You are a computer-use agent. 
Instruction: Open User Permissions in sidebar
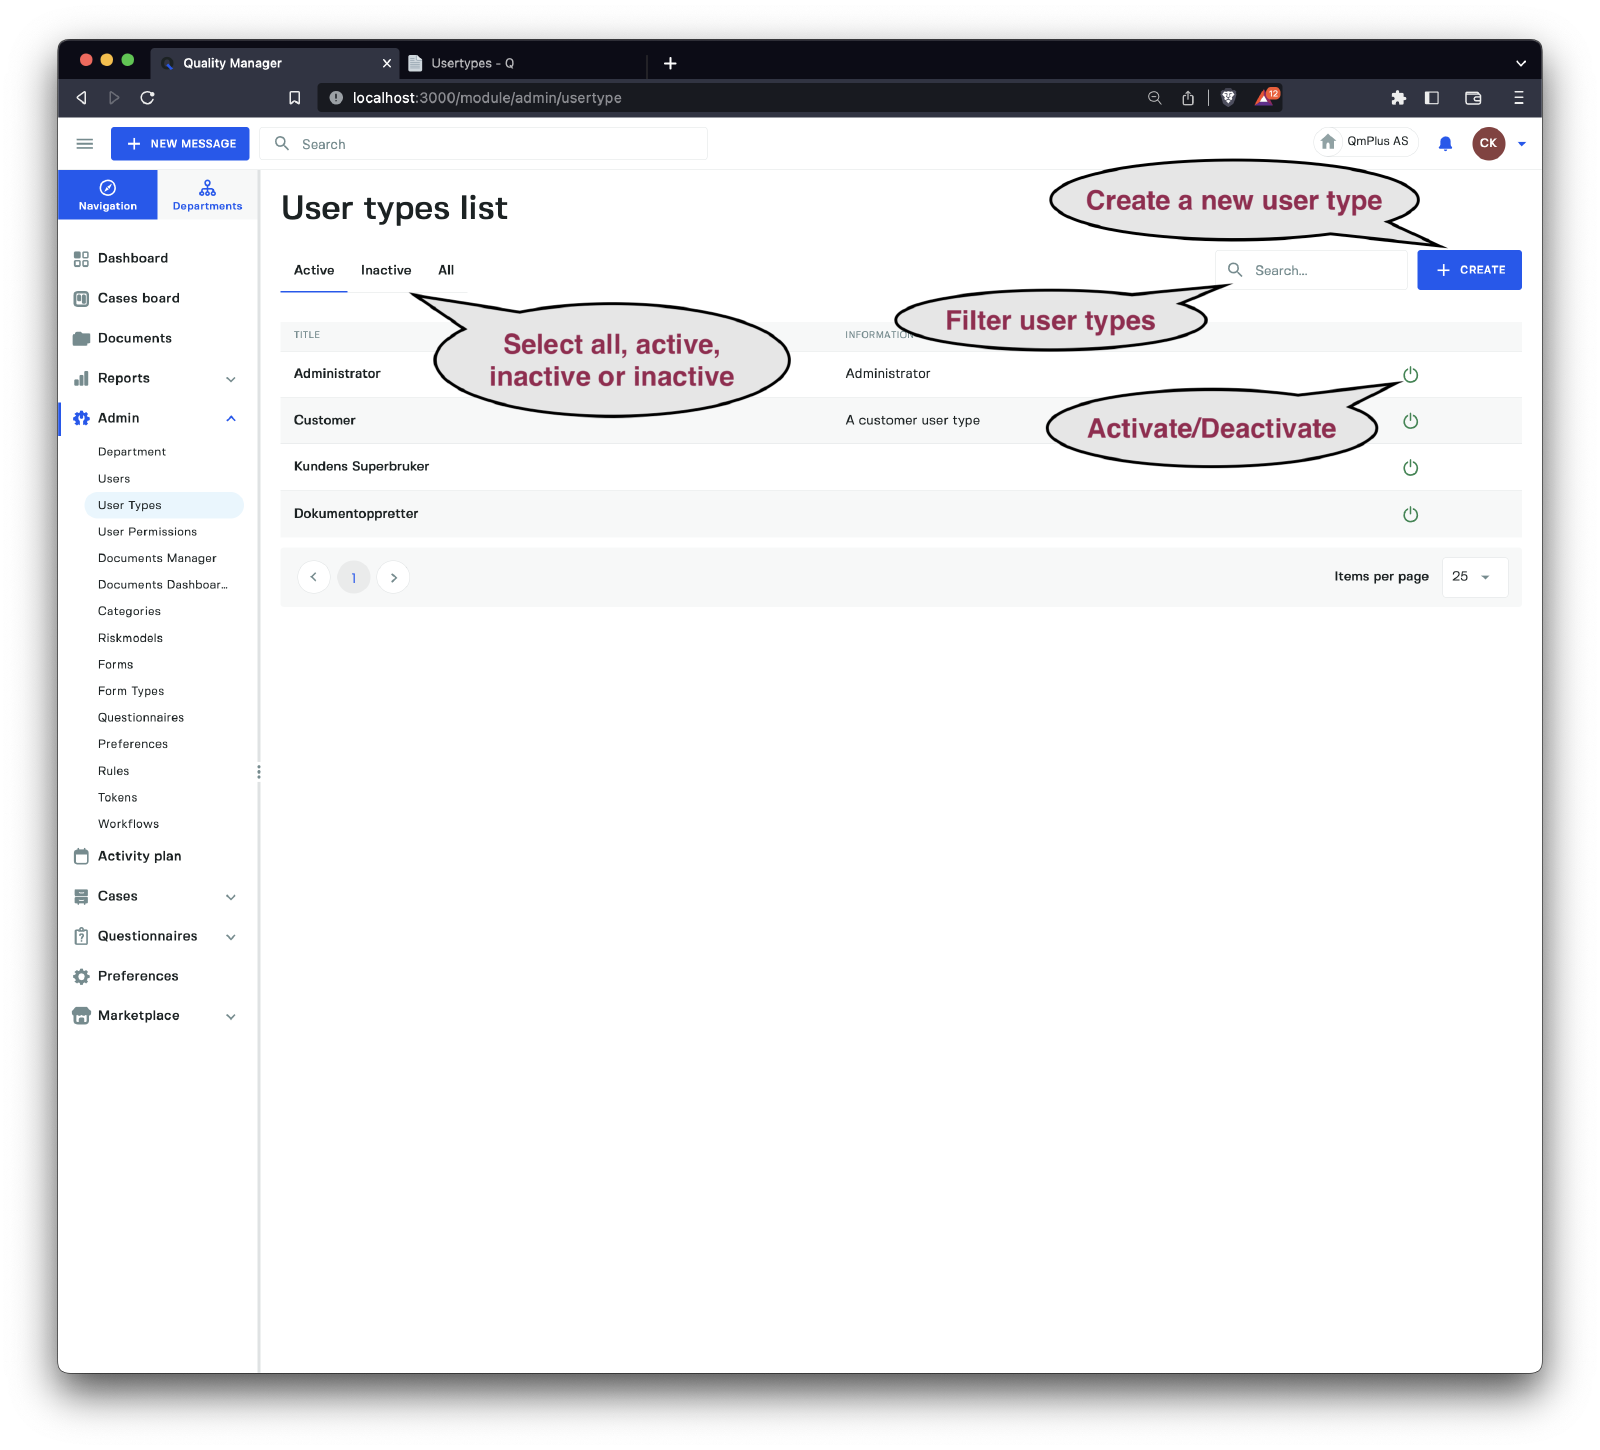pyautogui.click(x=147, y=532)
